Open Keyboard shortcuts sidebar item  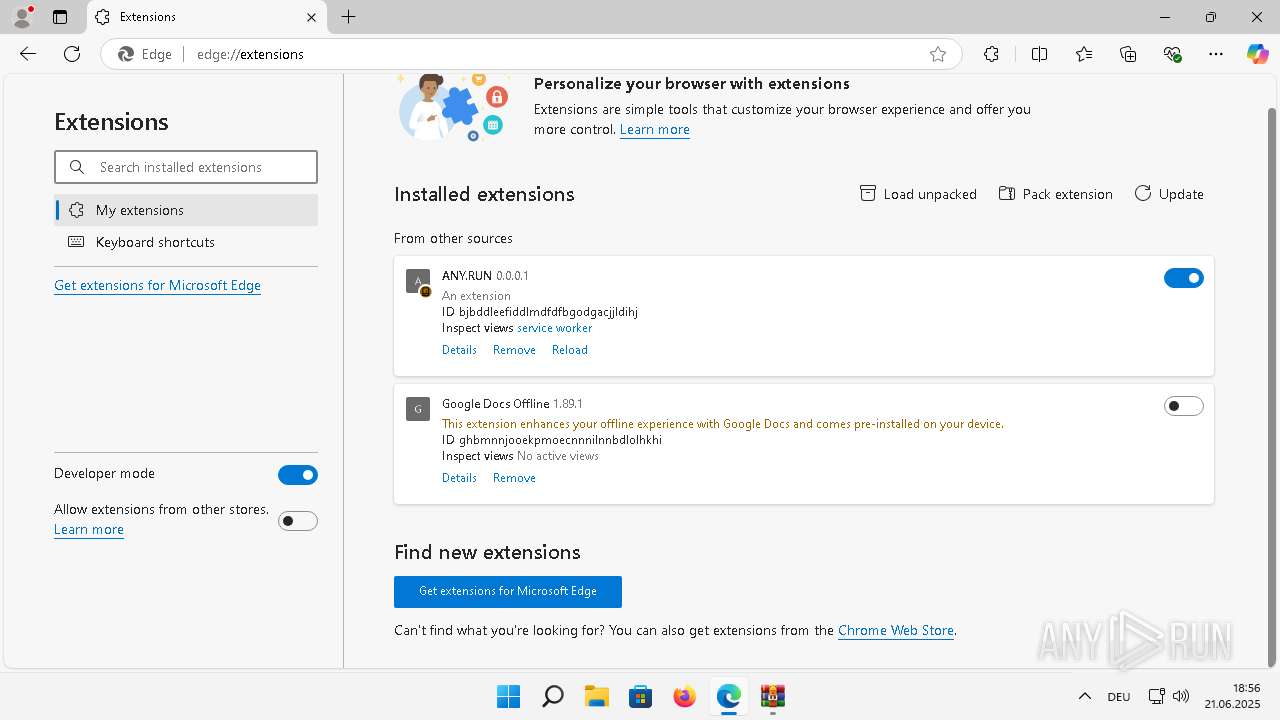coord(186,242)
